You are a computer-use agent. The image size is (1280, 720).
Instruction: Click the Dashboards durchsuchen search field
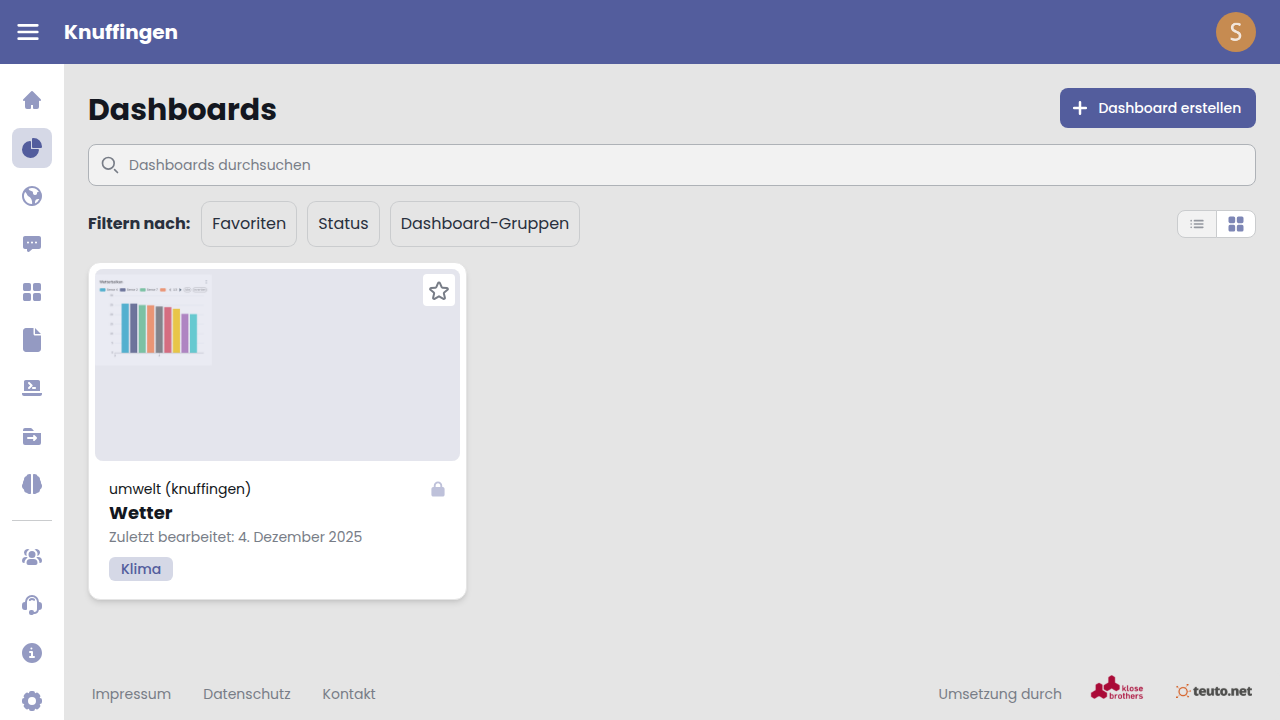672,165
